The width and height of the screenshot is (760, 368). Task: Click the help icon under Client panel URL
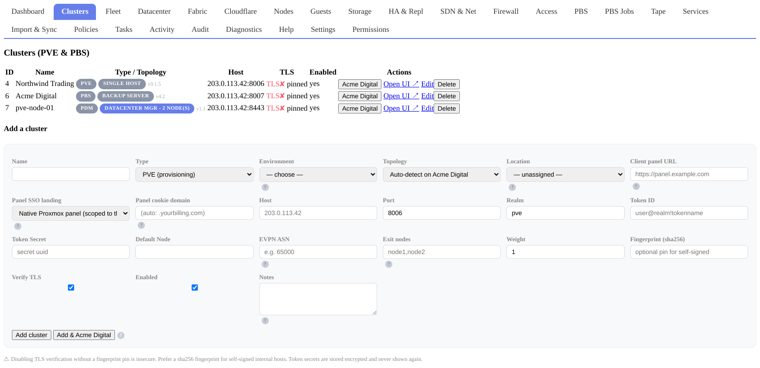point(636,186)
